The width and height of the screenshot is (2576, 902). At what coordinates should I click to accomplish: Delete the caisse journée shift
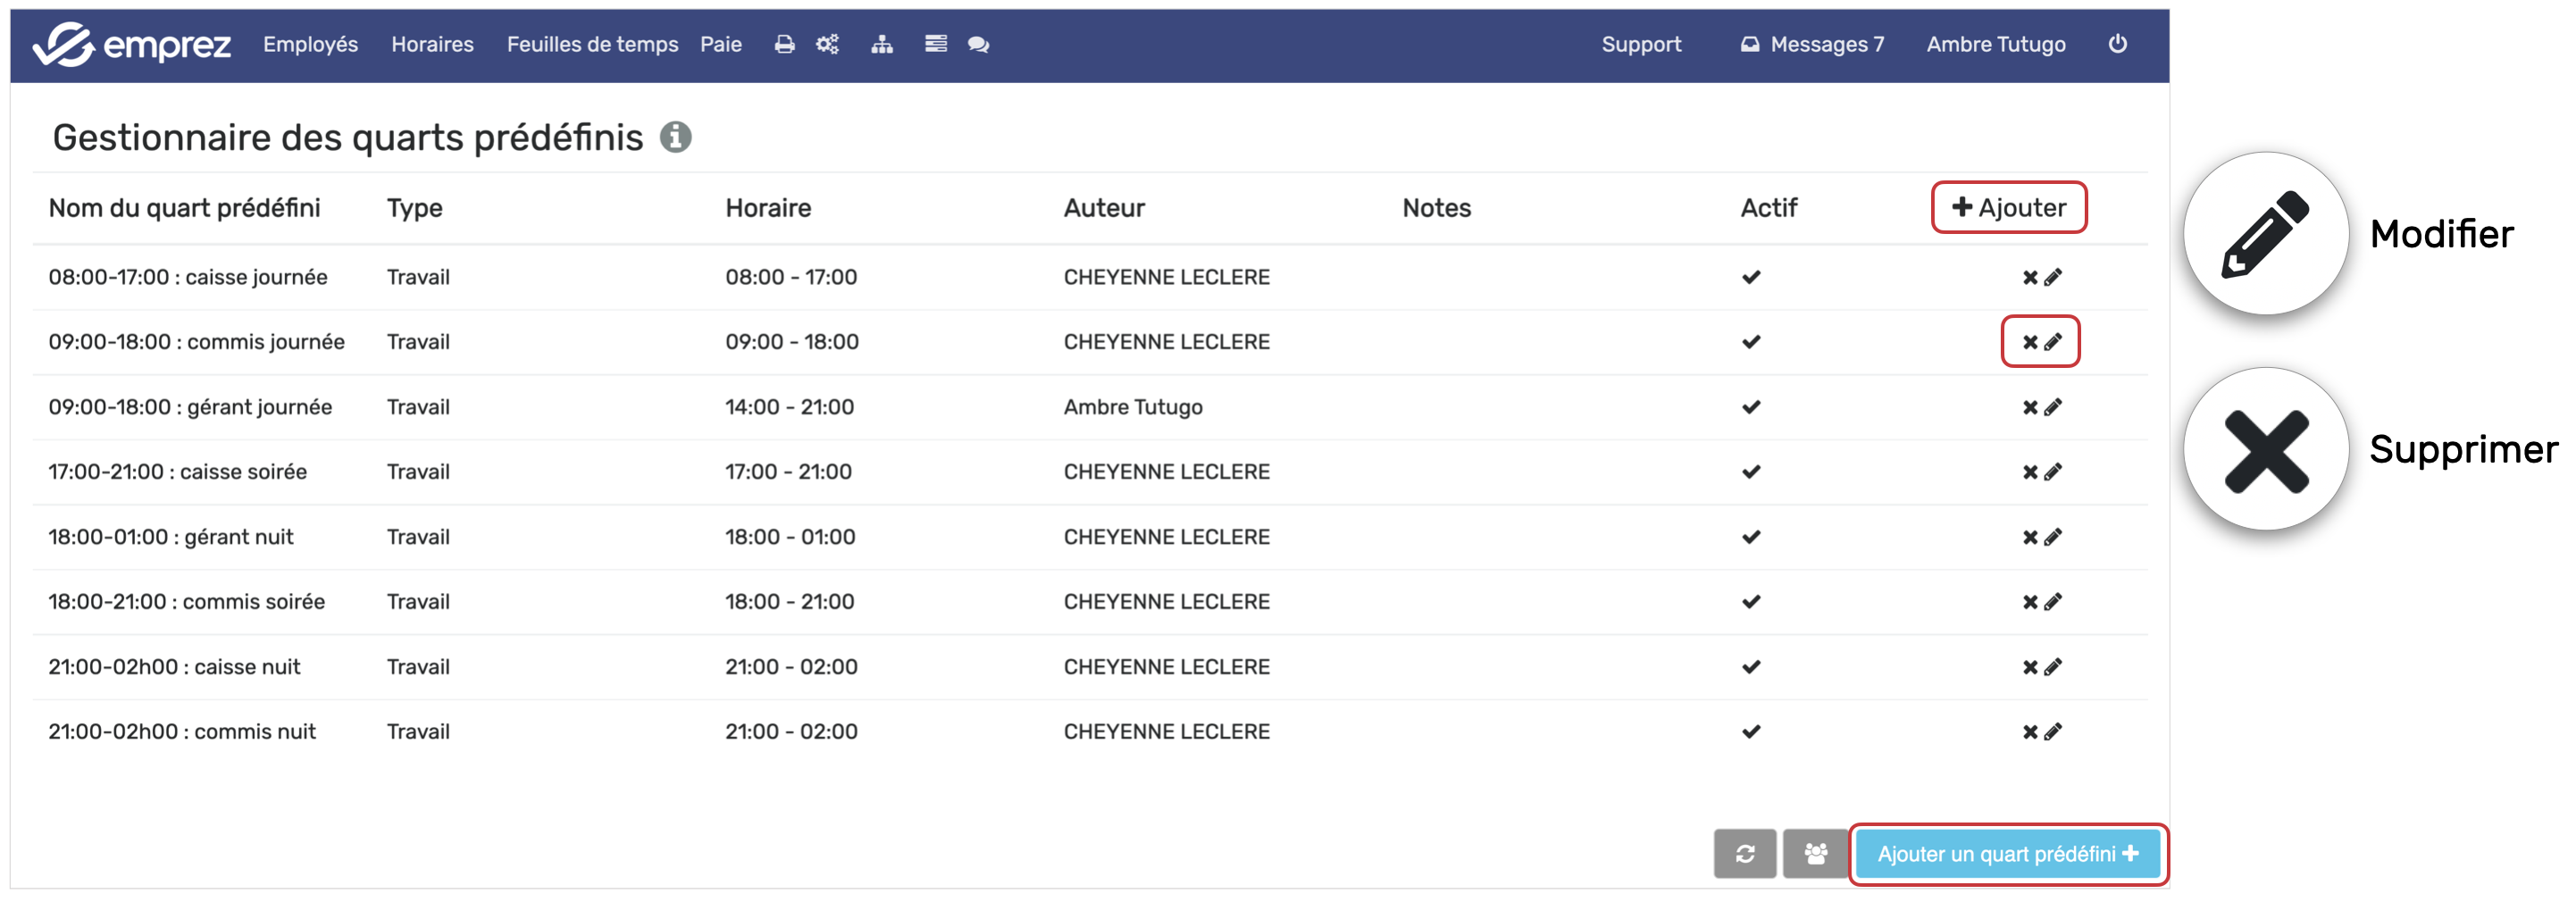tap(2029, 278)
